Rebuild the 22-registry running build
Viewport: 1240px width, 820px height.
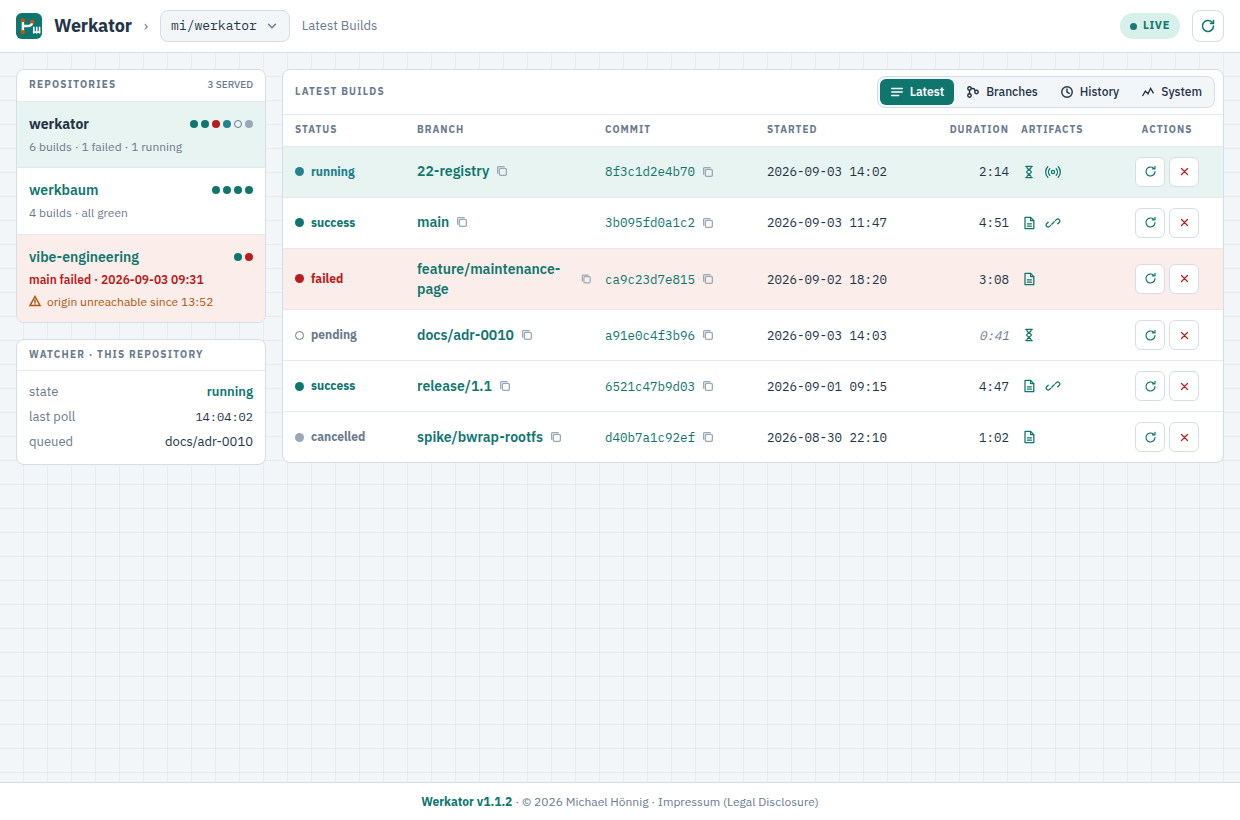coord(1150,172)
